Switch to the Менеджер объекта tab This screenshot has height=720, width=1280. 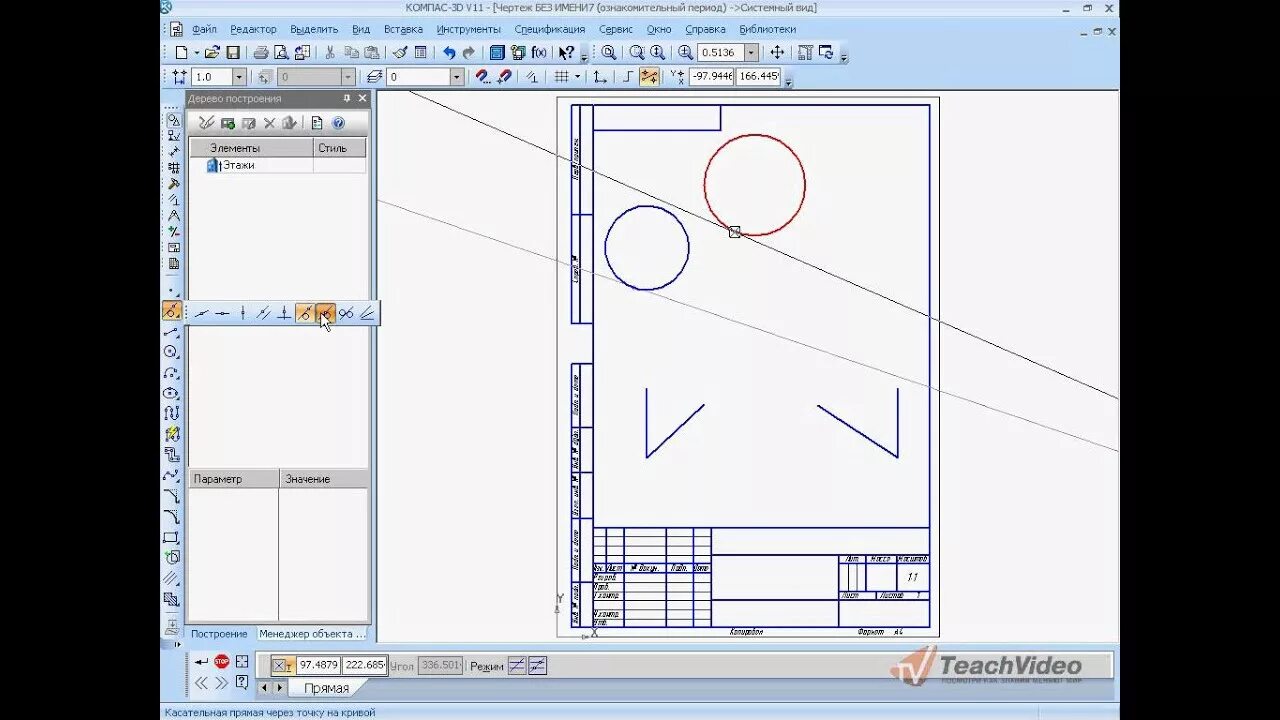313,634
